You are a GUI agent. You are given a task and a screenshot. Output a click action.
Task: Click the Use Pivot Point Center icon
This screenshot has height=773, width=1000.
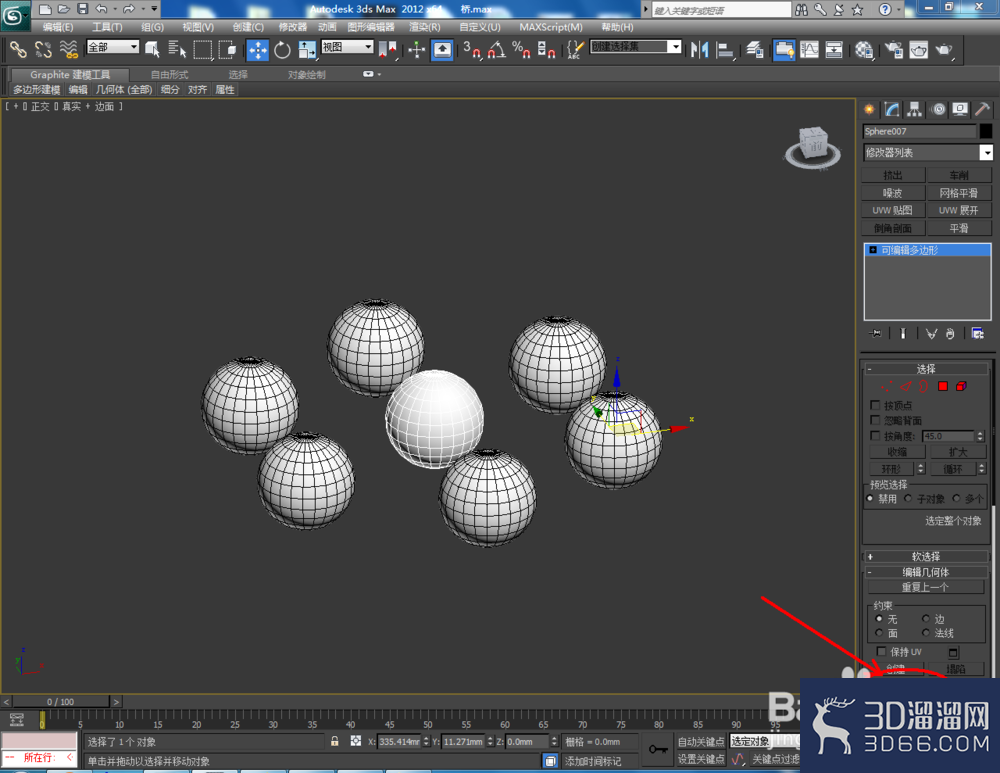(x=387, y=50)
